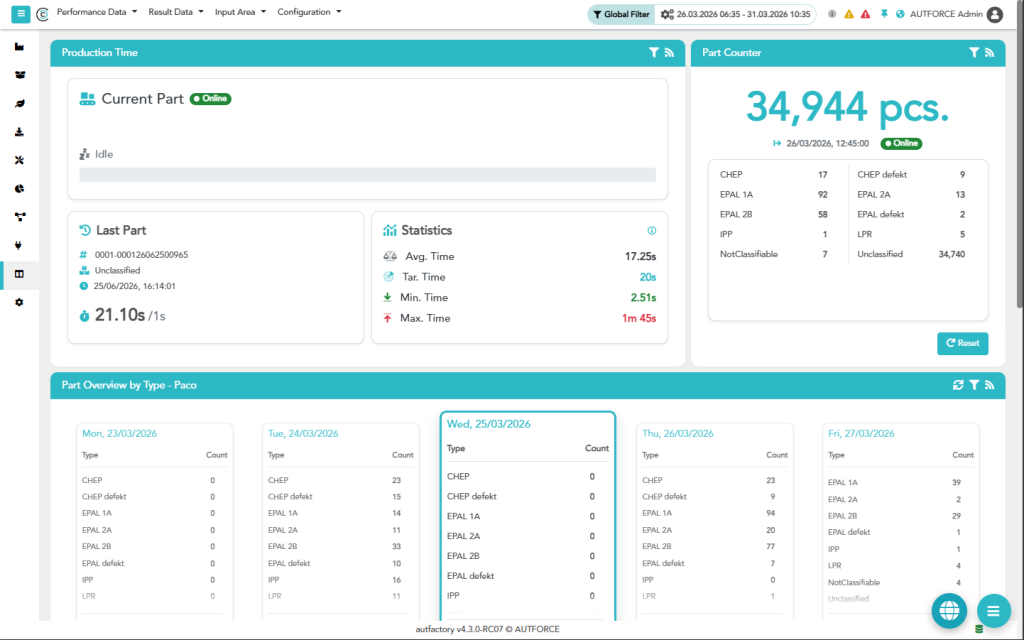Open the plug icon in sidebar
Viewport: 1024px width, 640px height.
point(20,246)
